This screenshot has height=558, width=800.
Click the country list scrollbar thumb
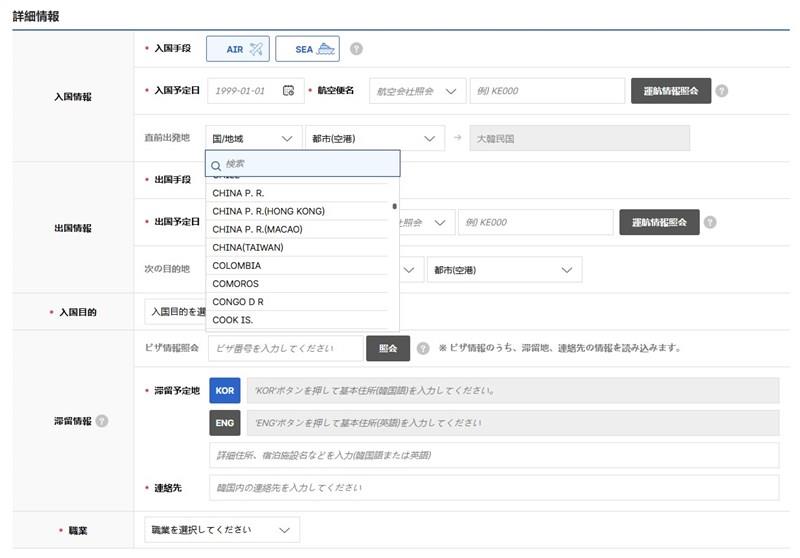click(x=395, y=208)
